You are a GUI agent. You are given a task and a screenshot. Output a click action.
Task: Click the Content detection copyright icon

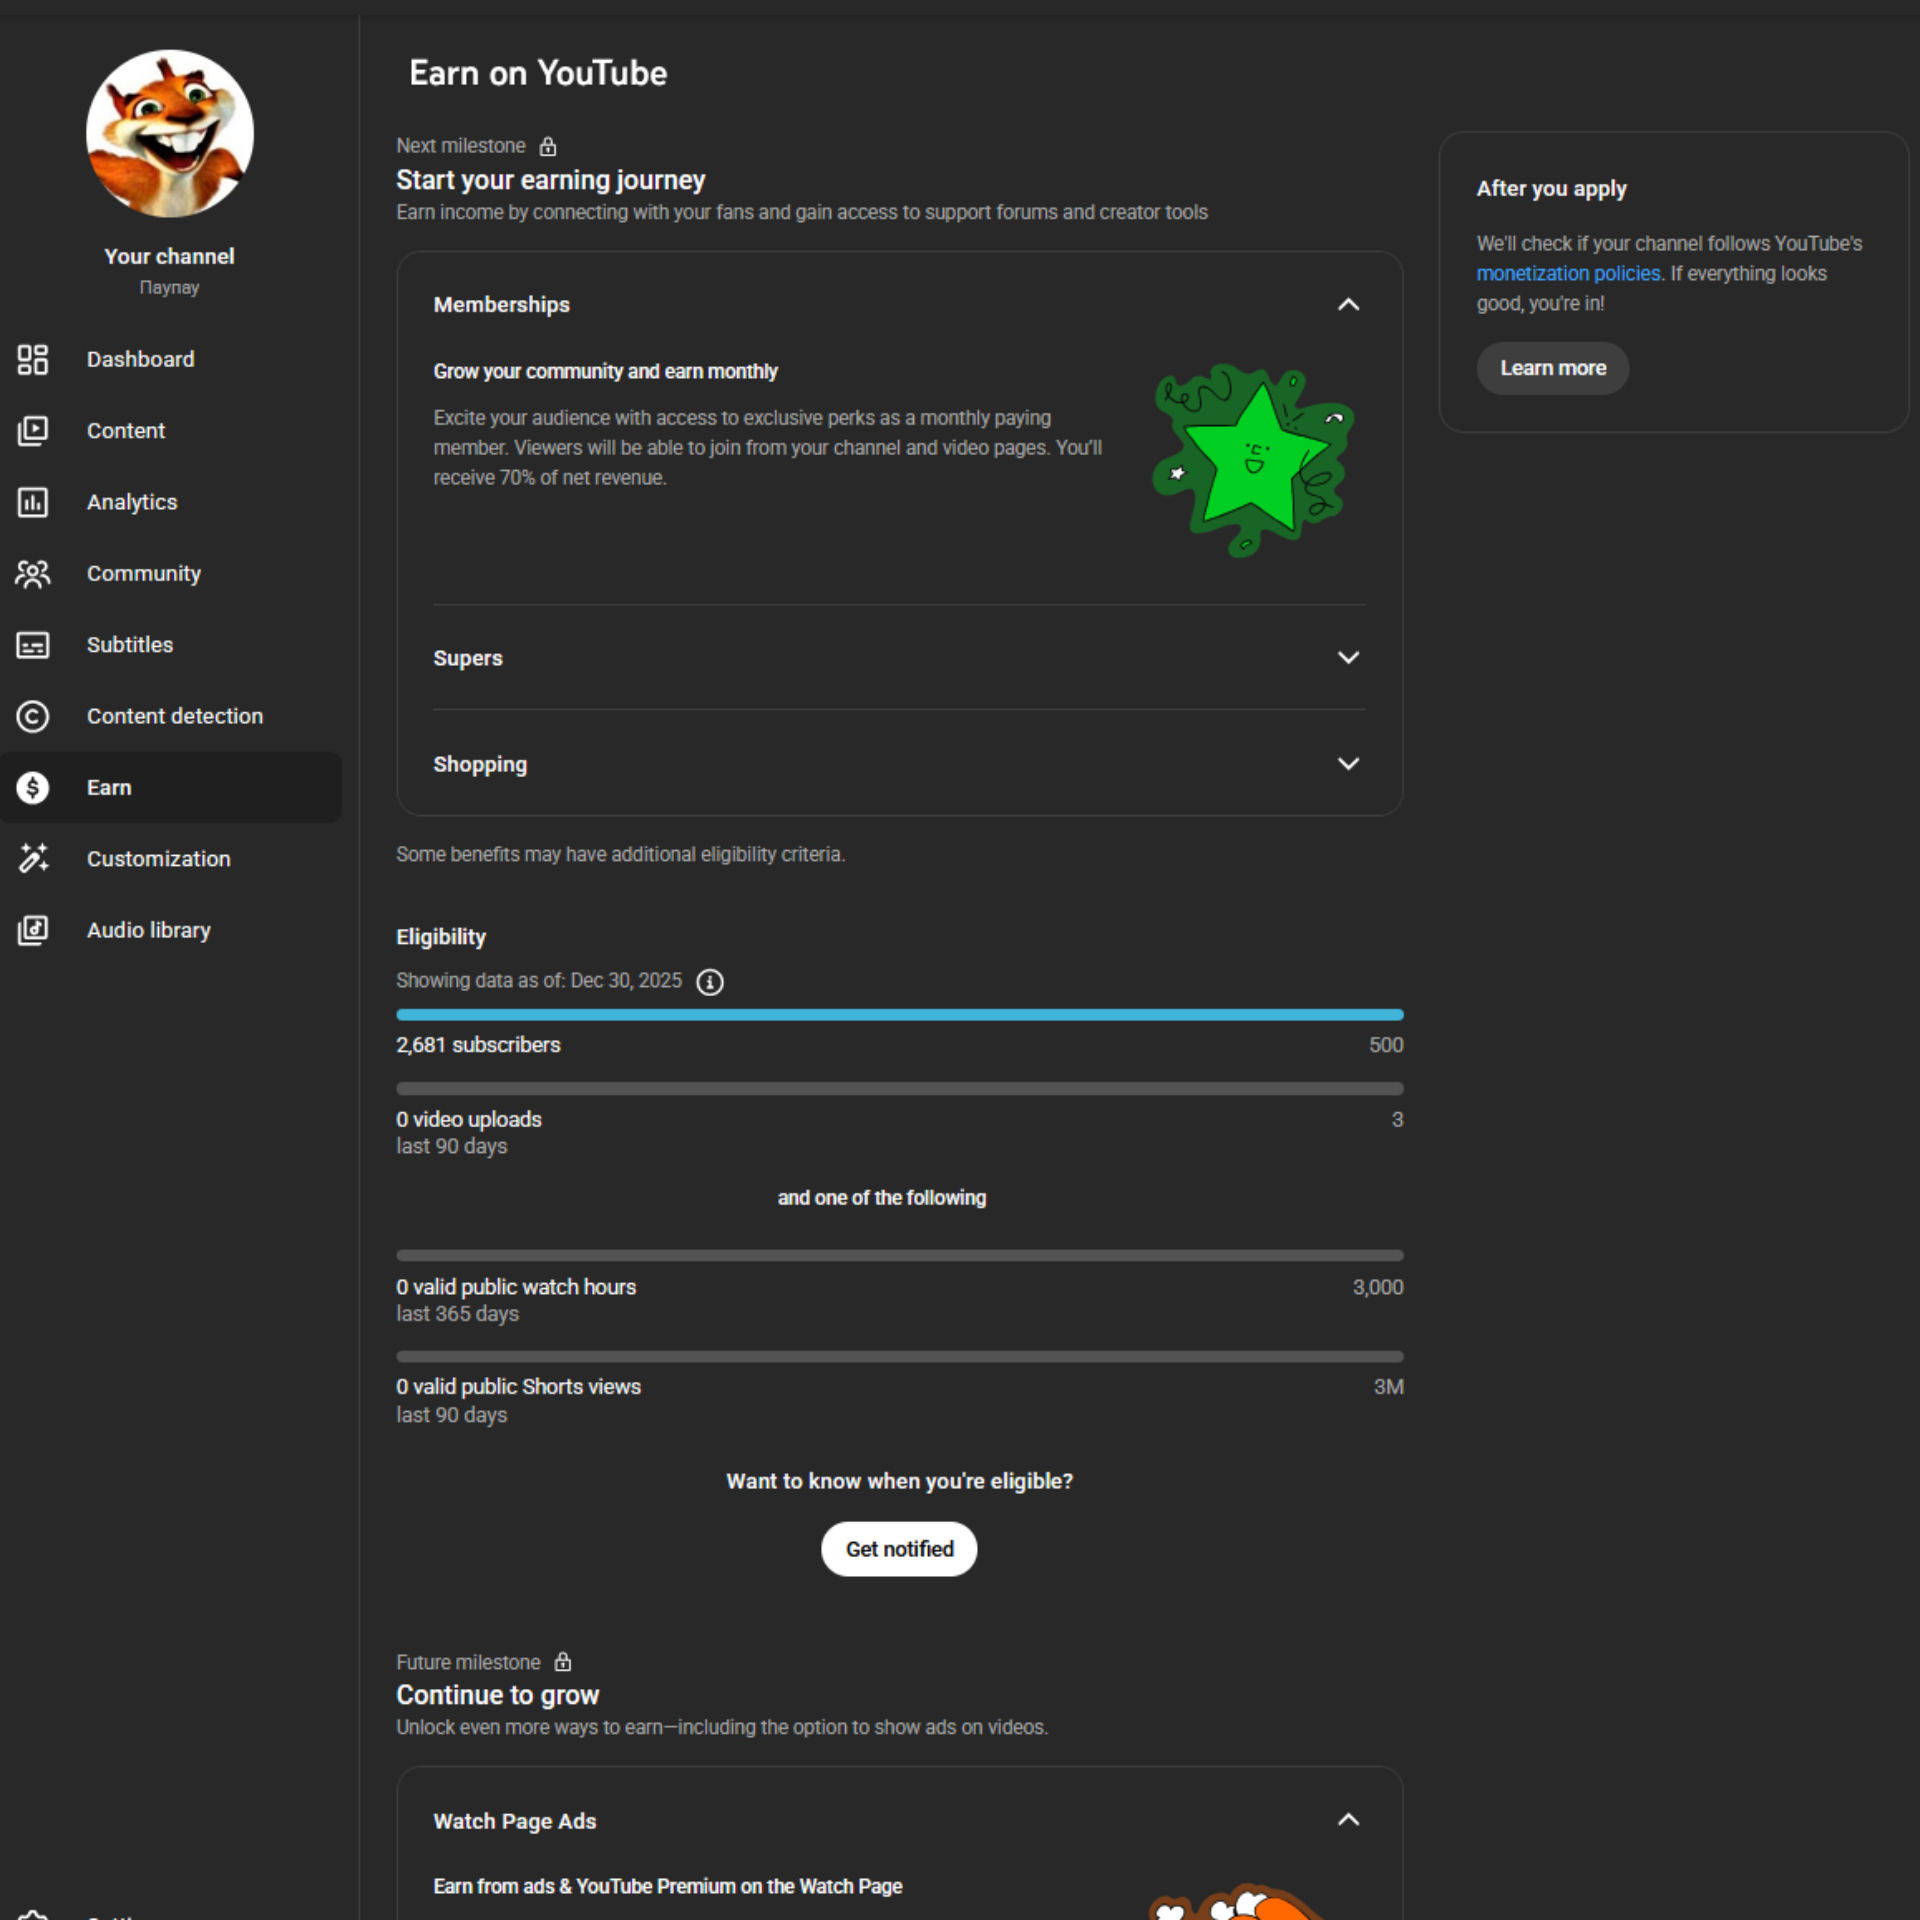click(33, 716)
